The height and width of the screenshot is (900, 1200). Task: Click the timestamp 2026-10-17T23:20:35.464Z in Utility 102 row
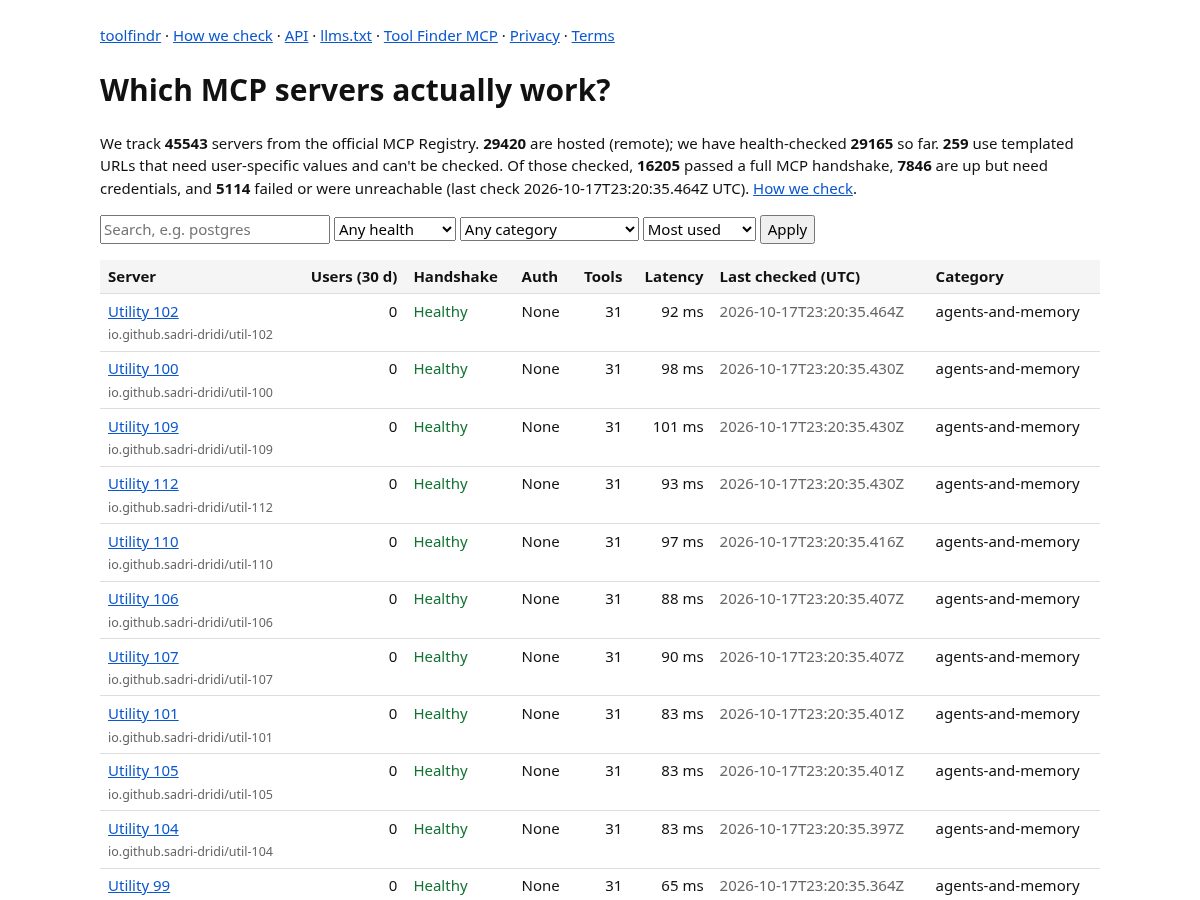[x=812, y=312]
